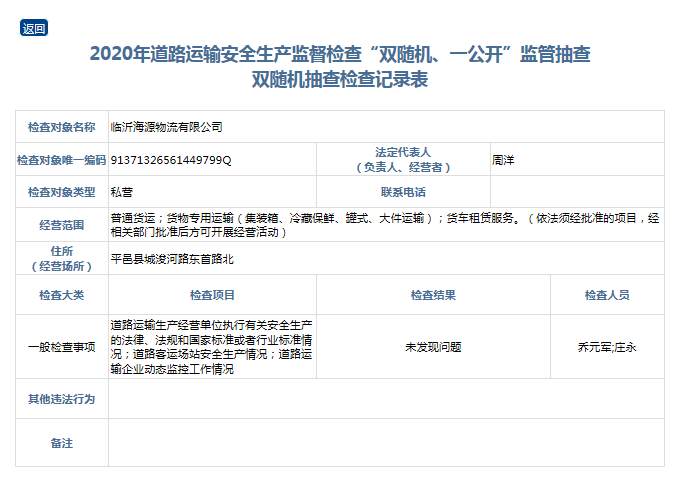
Task: Click the 检查对象唯一编码 label
Action: [61, 160]
